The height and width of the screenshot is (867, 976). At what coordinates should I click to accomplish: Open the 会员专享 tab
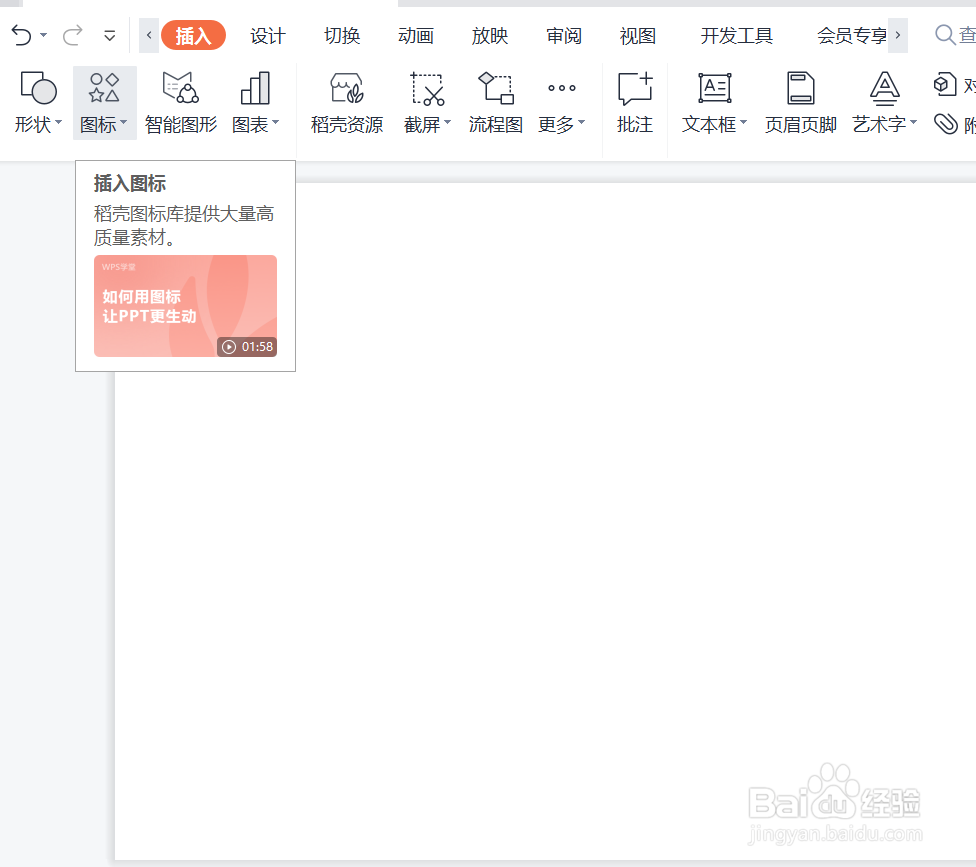coord(852,35)
